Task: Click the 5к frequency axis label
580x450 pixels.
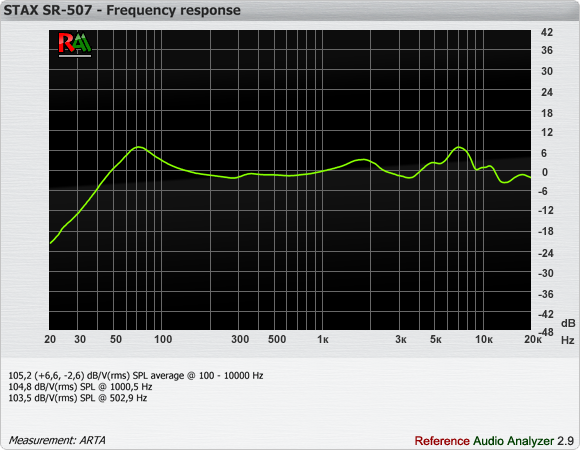Action: pos(435,339)
